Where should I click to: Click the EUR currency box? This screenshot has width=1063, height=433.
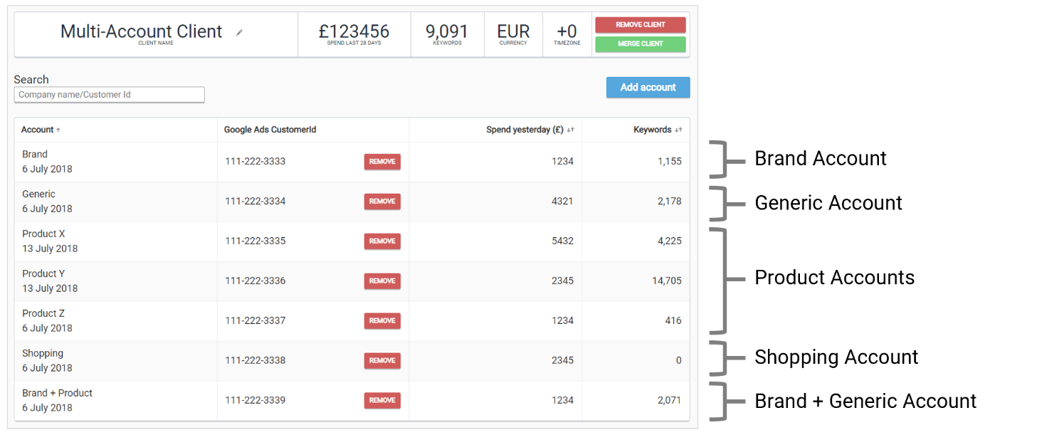[x=513, y=34]
